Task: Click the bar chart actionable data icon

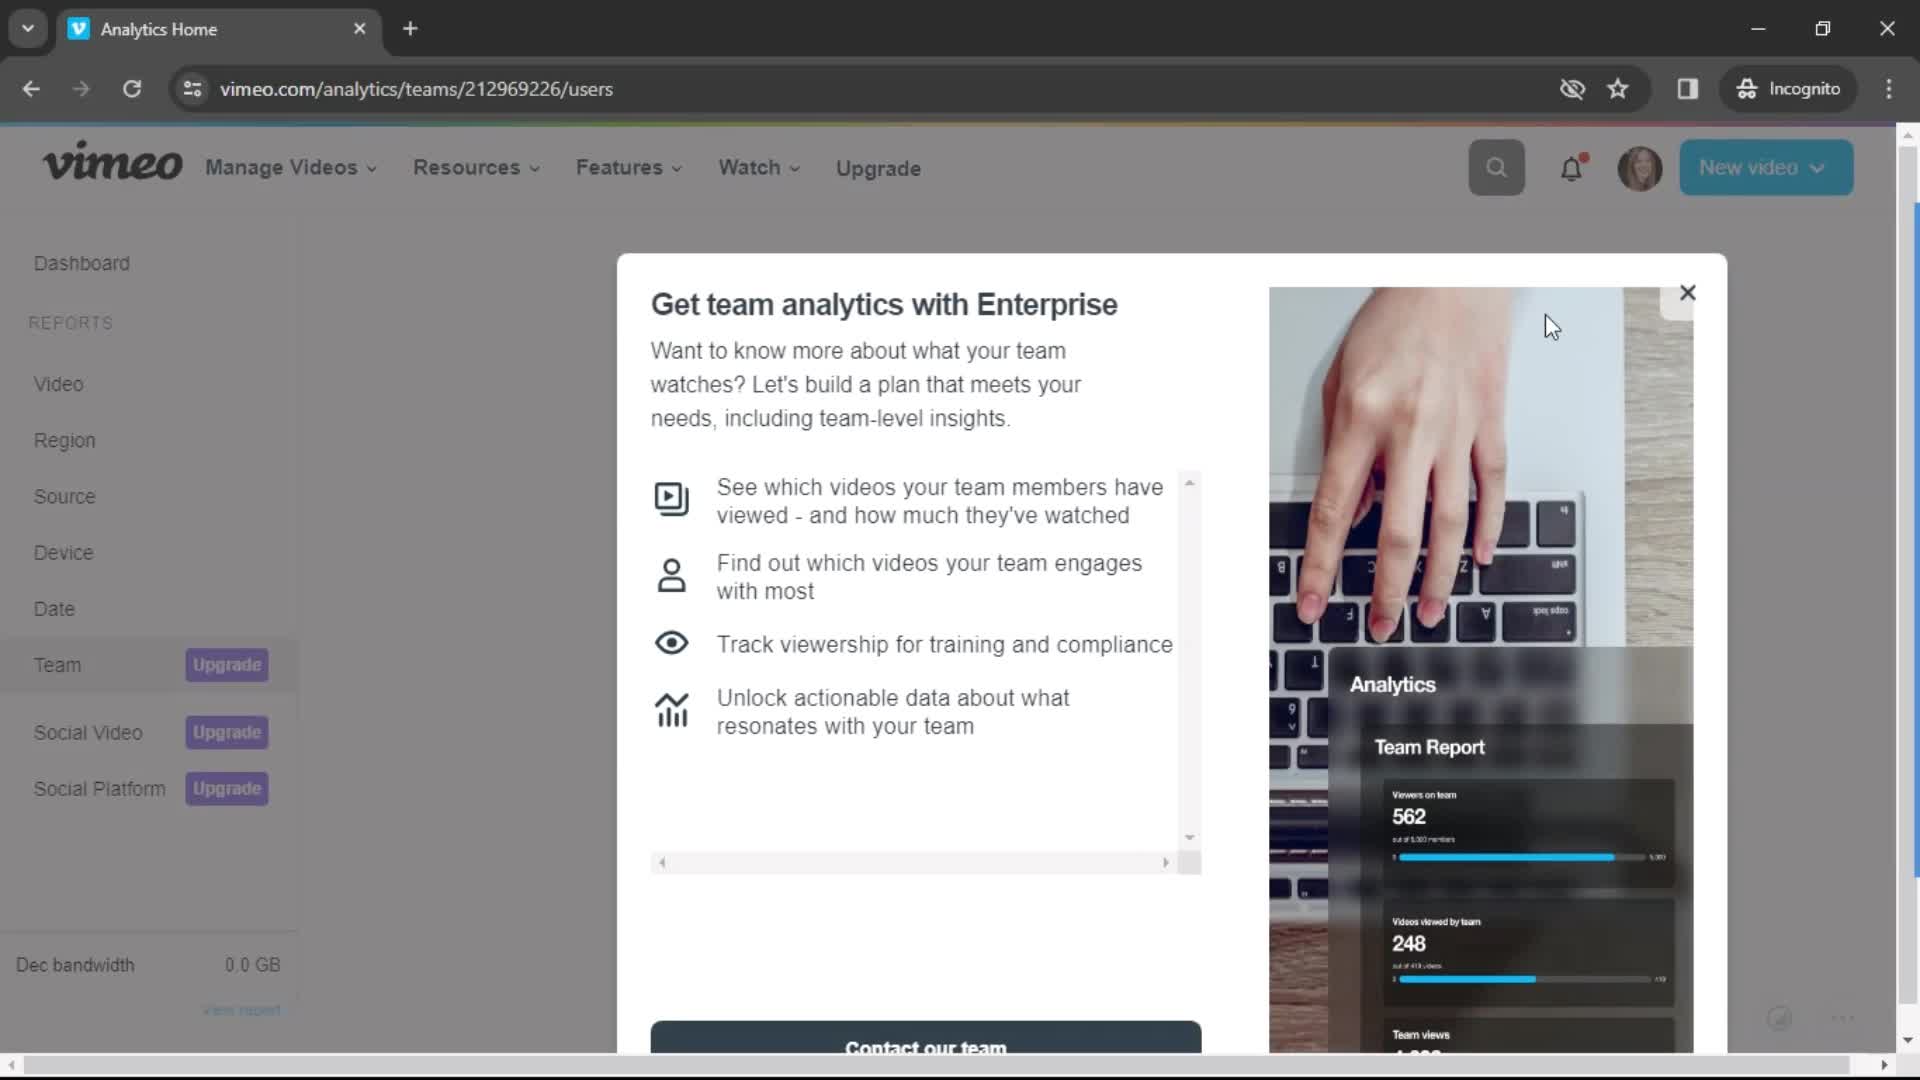Action: tap(671, 711)
